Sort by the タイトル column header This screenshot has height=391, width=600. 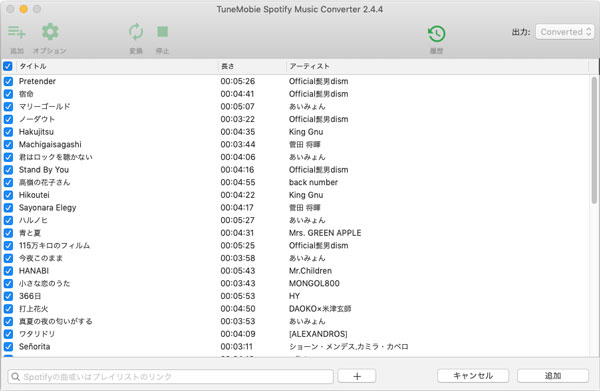click(x=33, y=66)
